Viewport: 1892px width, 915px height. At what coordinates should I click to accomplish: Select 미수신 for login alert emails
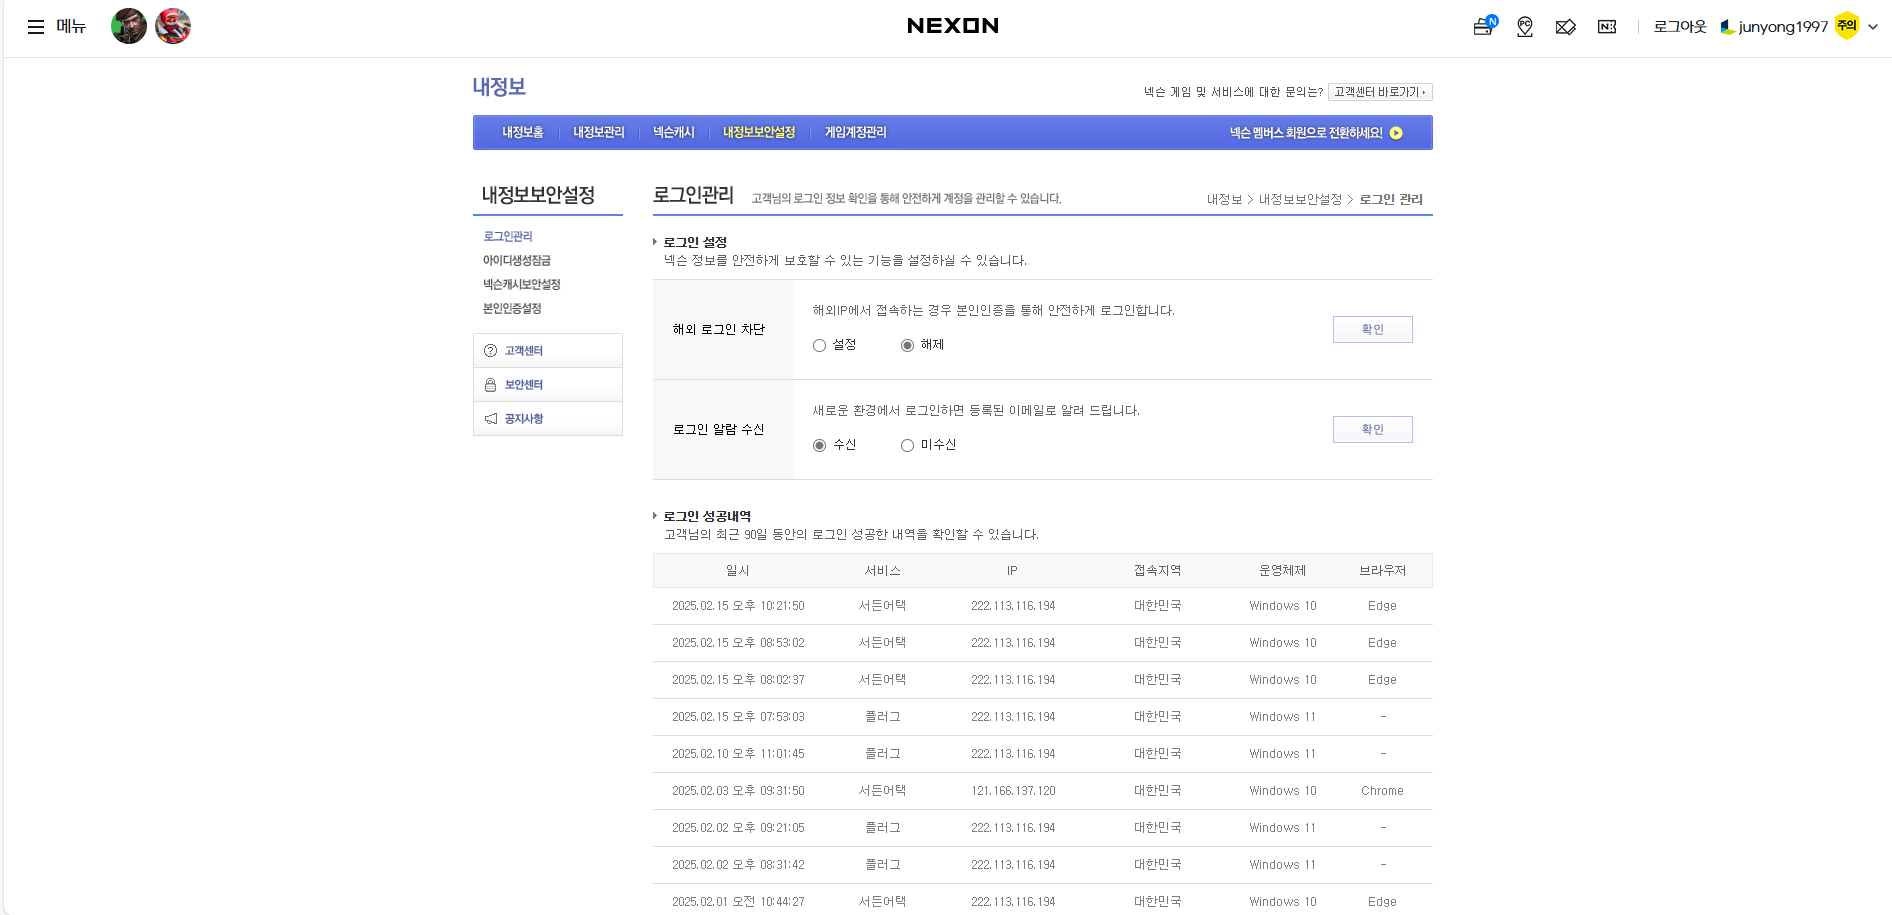click(x=908, y=446)
